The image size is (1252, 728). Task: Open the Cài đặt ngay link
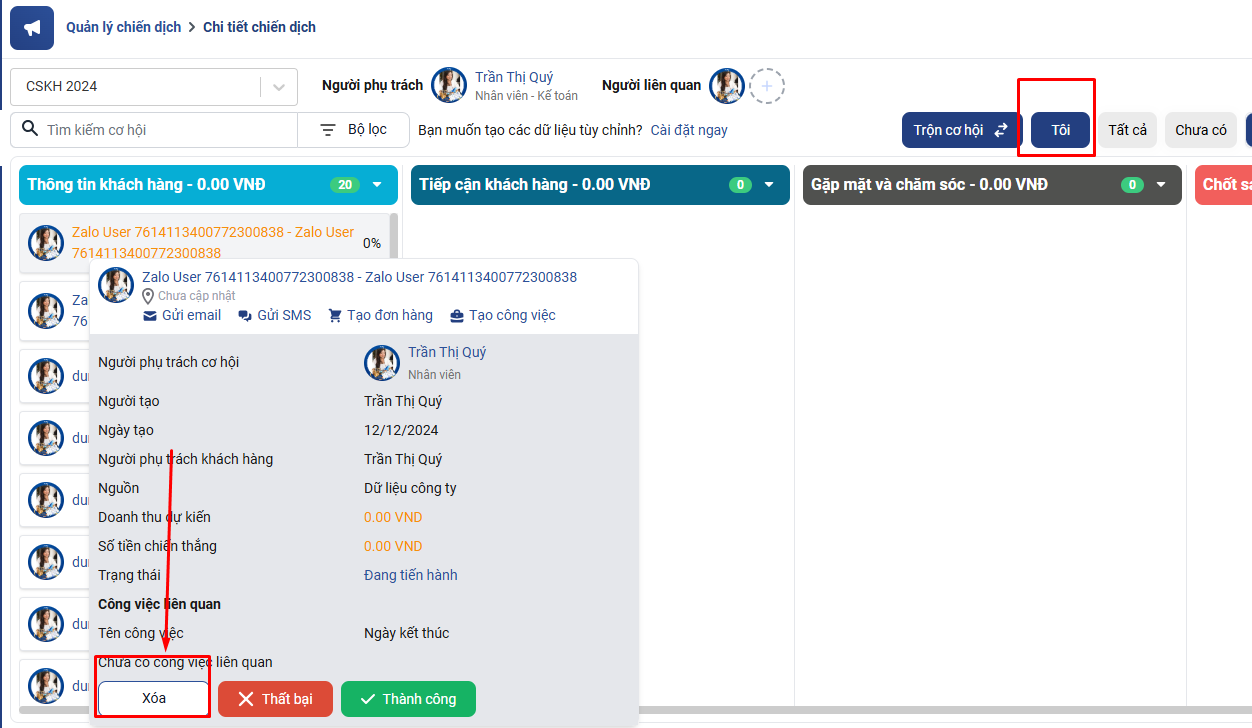689,130
